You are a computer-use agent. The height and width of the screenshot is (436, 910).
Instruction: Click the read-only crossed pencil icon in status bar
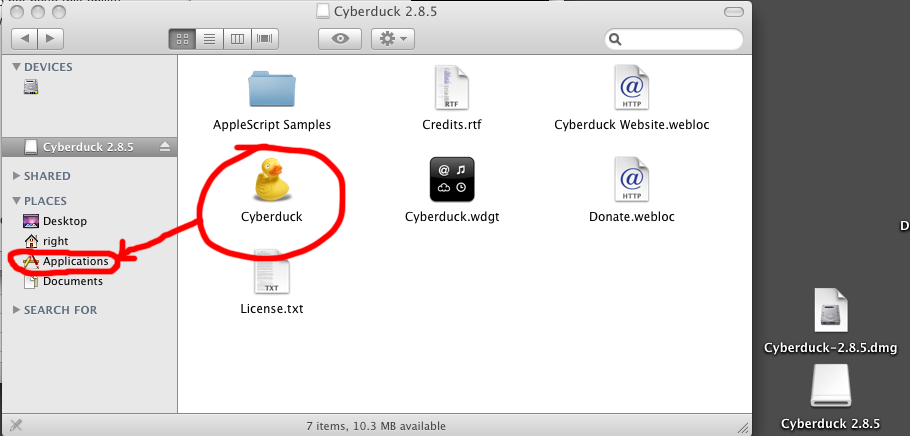16,425
